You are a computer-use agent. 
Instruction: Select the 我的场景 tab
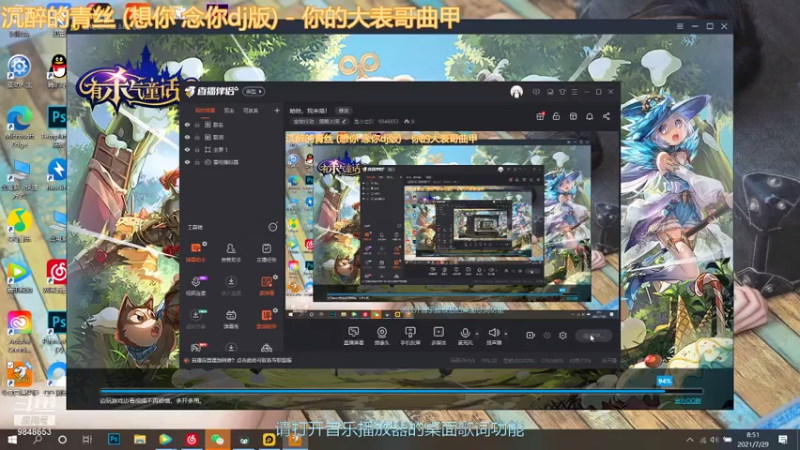click(205, 110)
